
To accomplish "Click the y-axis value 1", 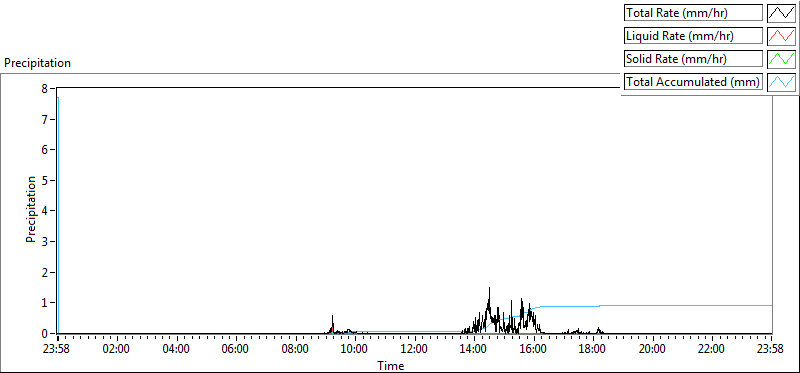I will coord(45,303).
